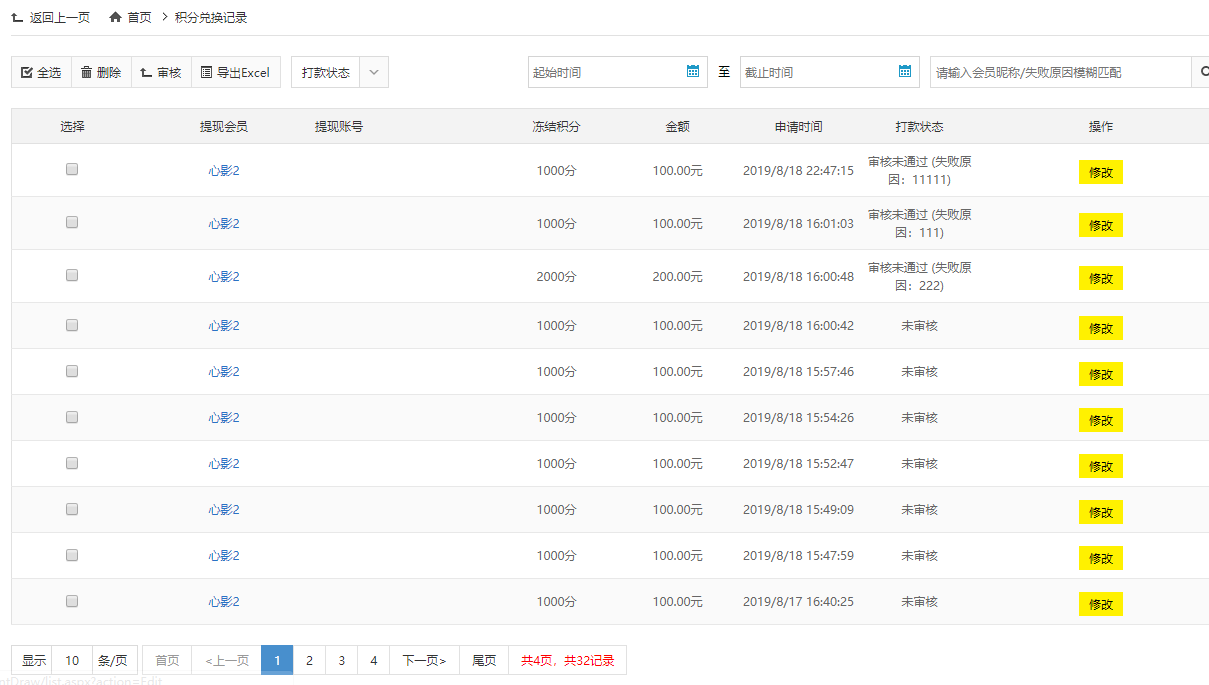Click 修改 for row 2019/8/18 22:47:15
The image size is (1209, 685).
[1101, 172]
